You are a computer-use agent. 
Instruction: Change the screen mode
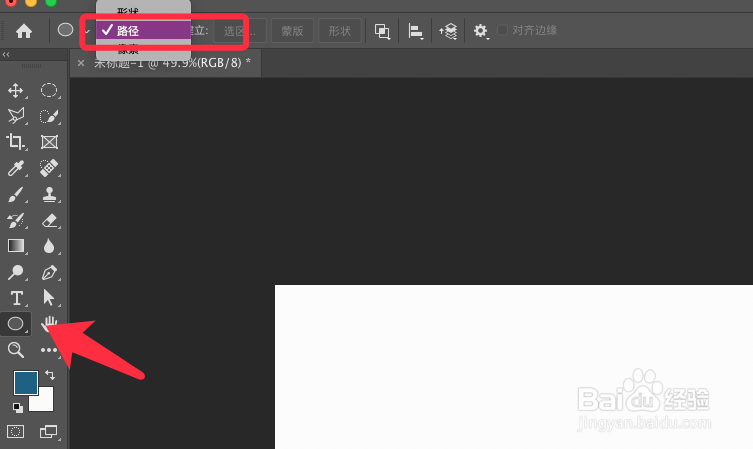click(x=49, y=431)
